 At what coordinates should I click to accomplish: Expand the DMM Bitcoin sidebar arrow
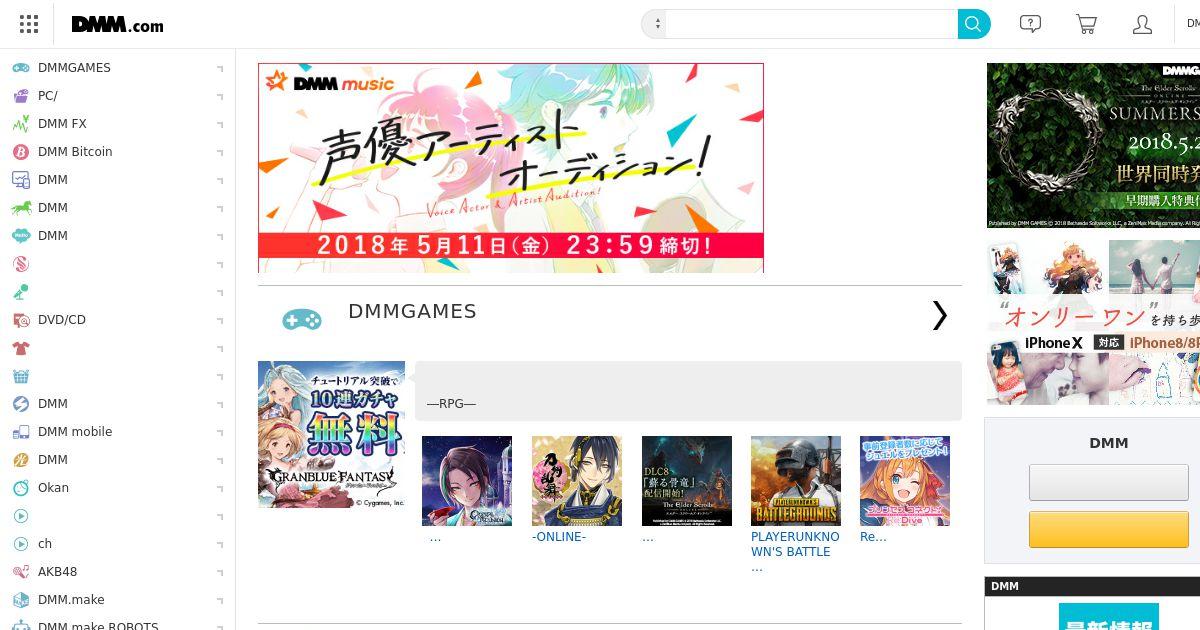(x=220, y=152)
